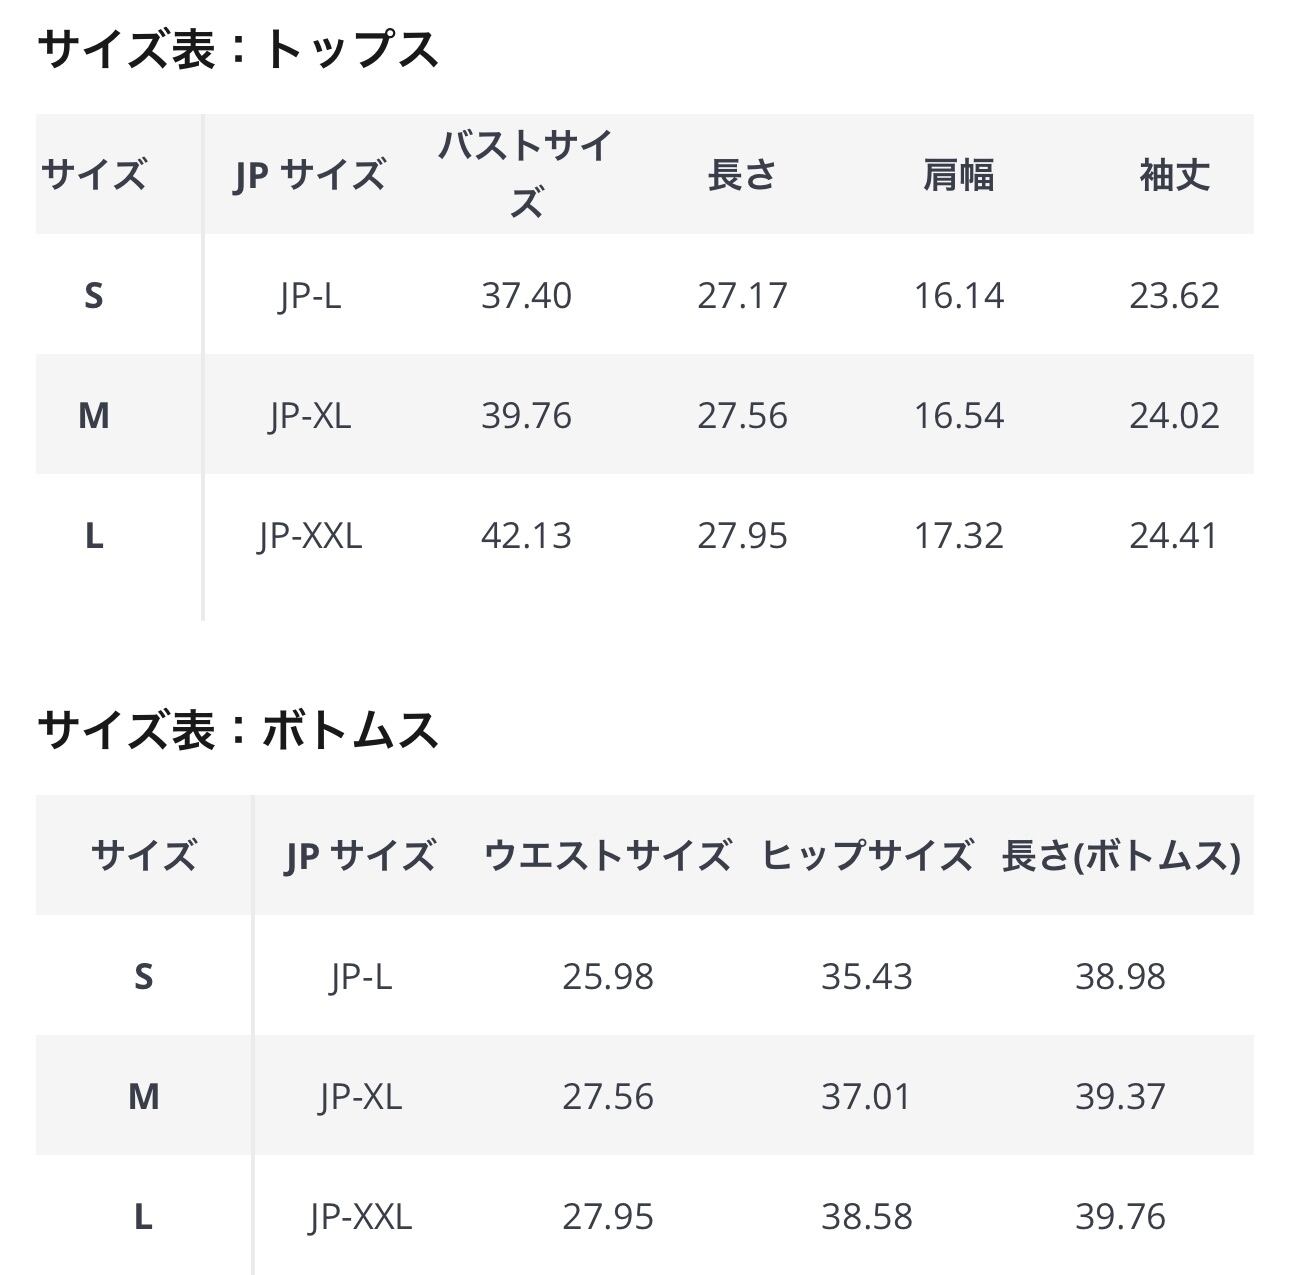The image size is (1290, 1275).
Task: Click the 長さ(ボトムス) column header
Action: pyautogui.click(x=1120, y=856)
